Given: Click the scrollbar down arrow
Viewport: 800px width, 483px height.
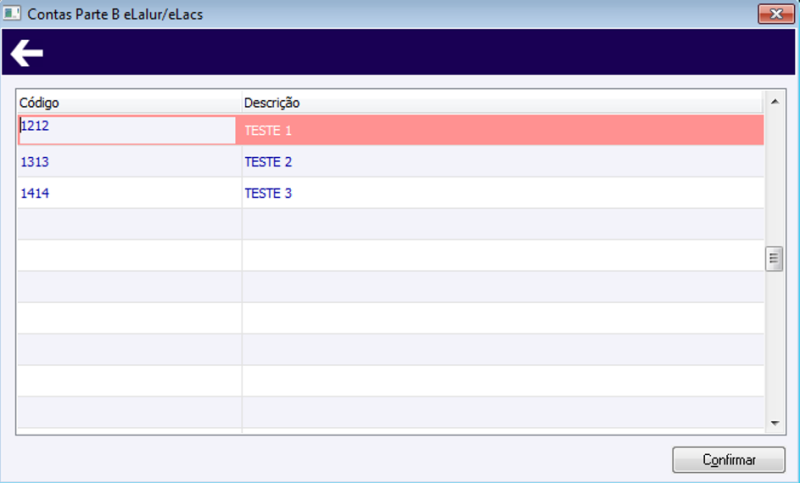Looking at the screenshot, I should click(x=774, y=423).
